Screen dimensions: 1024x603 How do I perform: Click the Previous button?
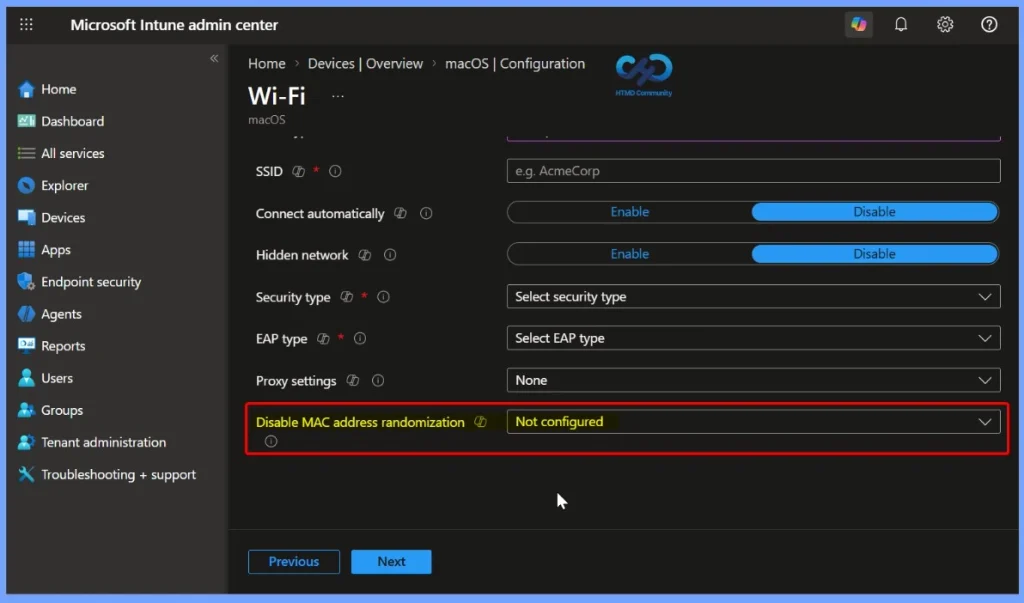tap(294, 562)
